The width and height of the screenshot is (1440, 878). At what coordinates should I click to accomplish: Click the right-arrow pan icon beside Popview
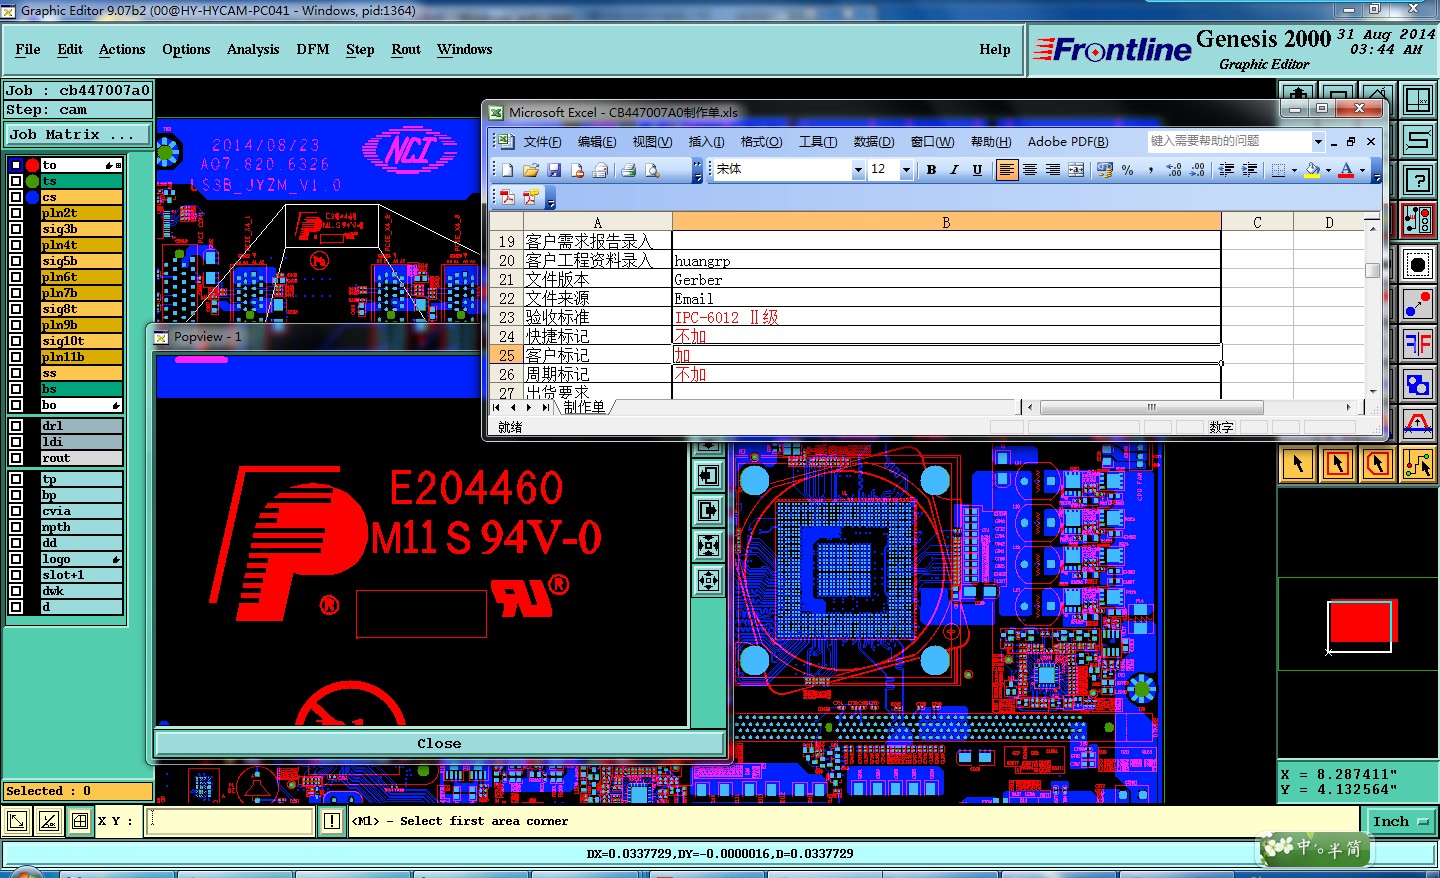tap(708, 511)
